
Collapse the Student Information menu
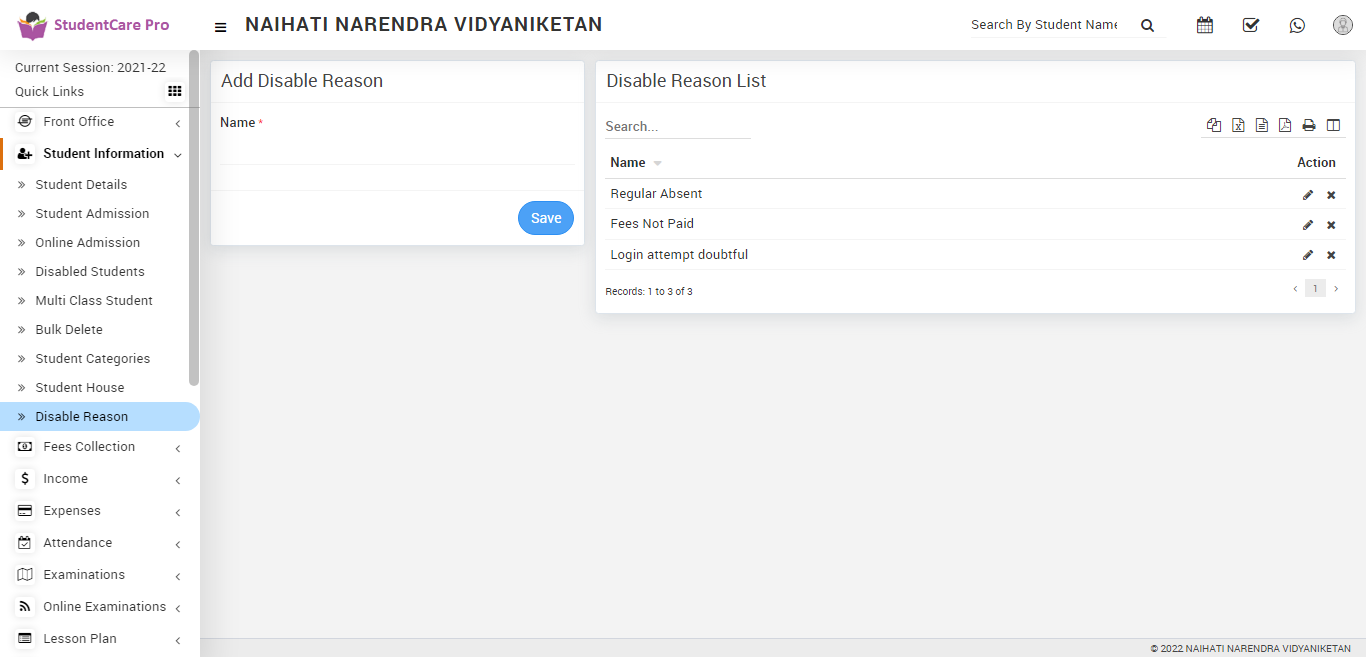(x=177, y=155)
